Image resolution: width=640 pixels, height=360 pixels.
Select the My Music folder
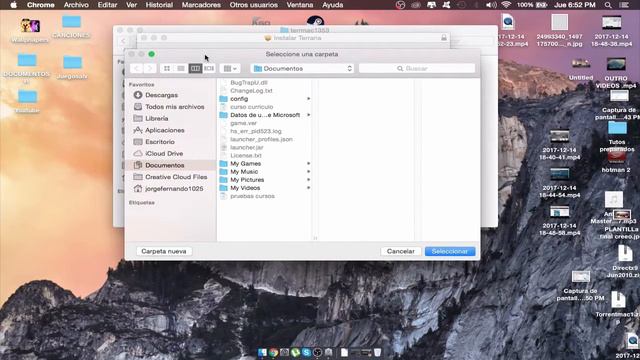(265, 172)
